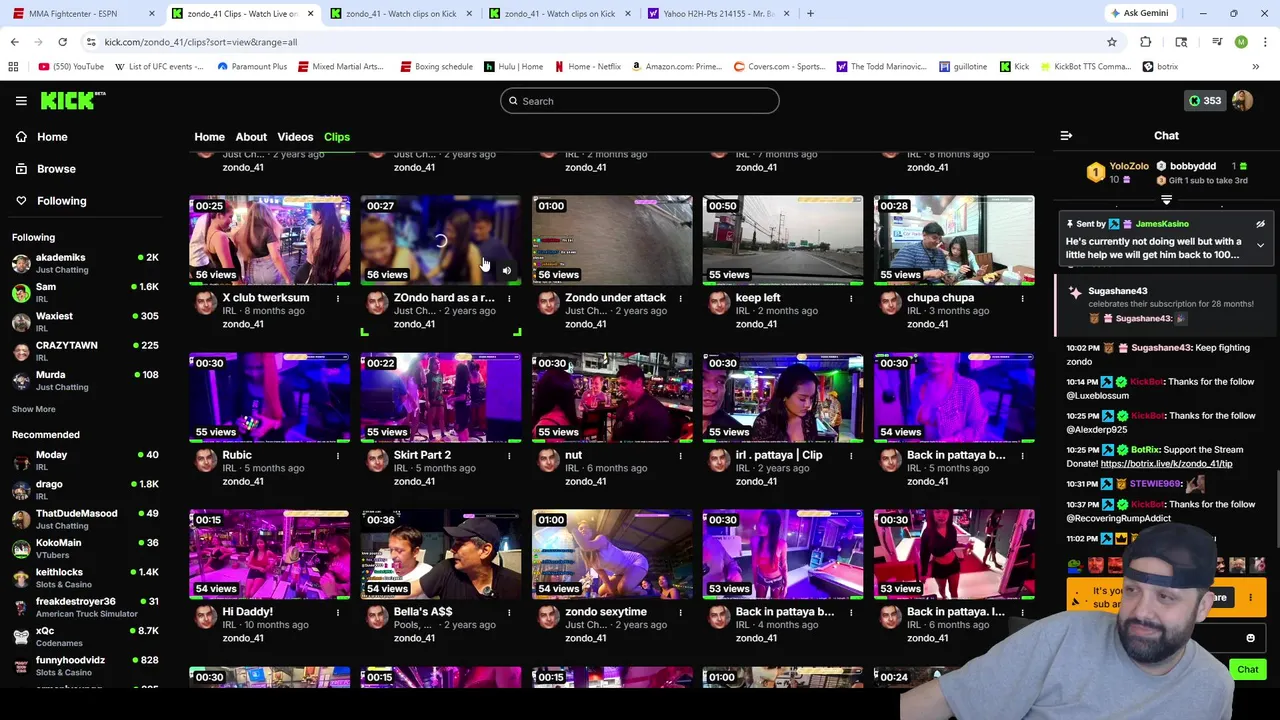Open CRAZYTAWN channel in Following

[86, 351]
